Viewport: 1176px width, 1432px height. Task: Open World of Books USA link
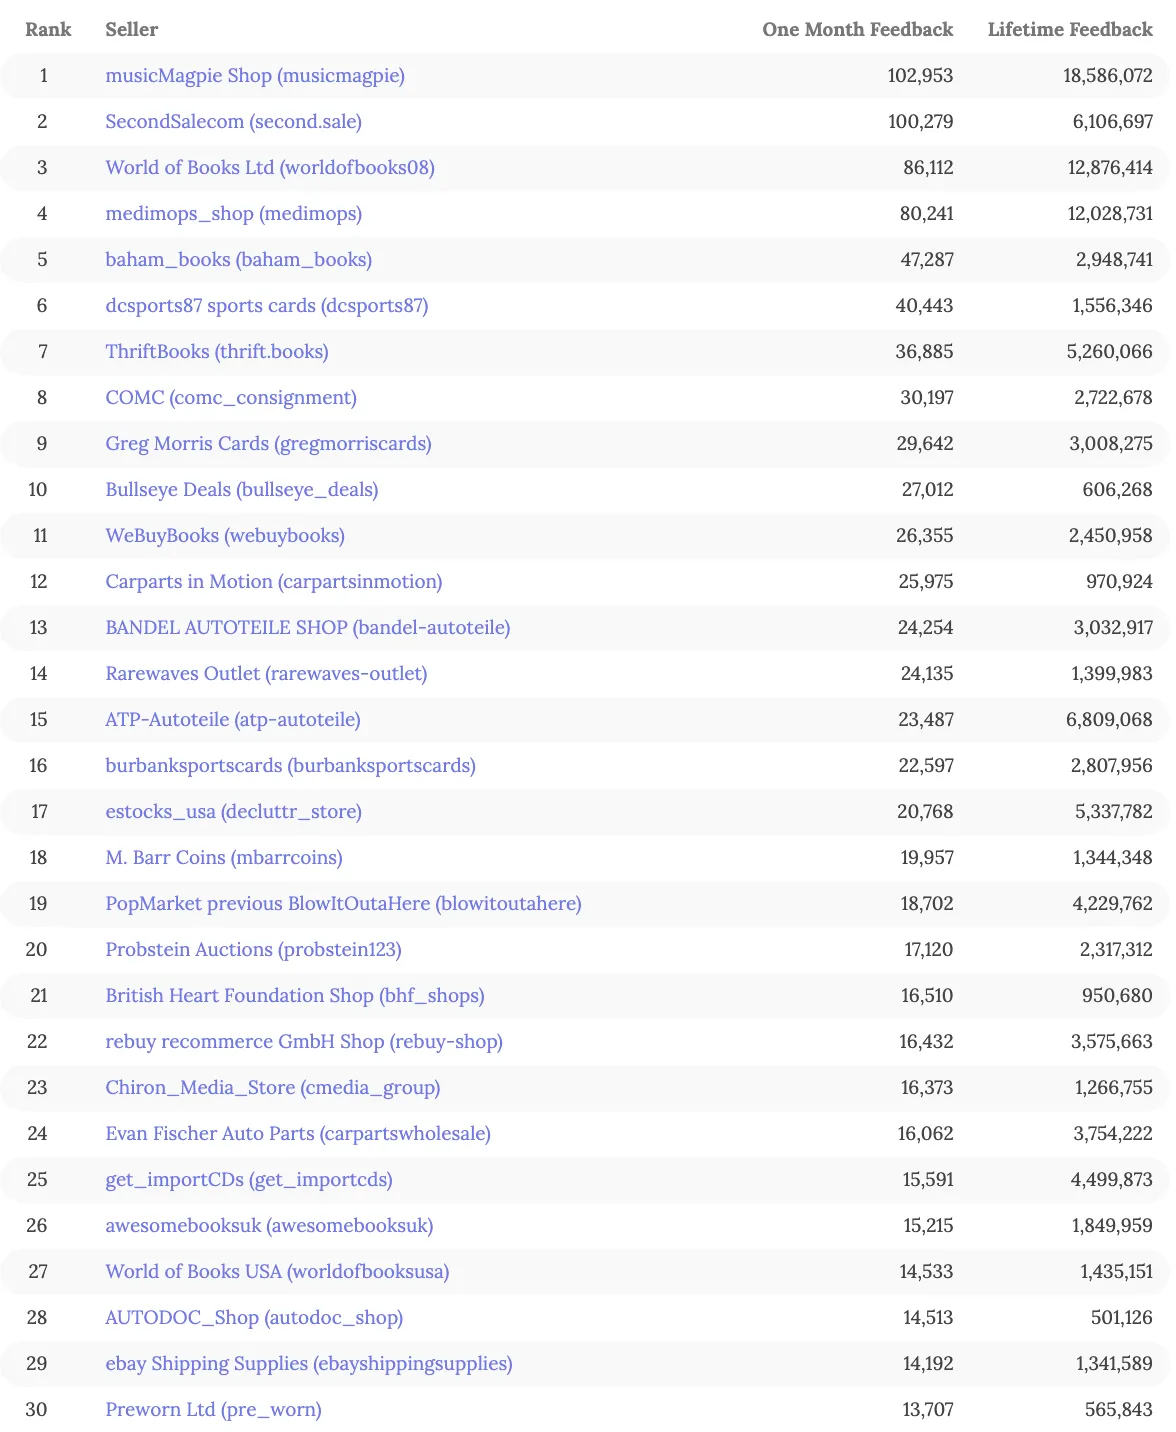tap(278, 1272)
